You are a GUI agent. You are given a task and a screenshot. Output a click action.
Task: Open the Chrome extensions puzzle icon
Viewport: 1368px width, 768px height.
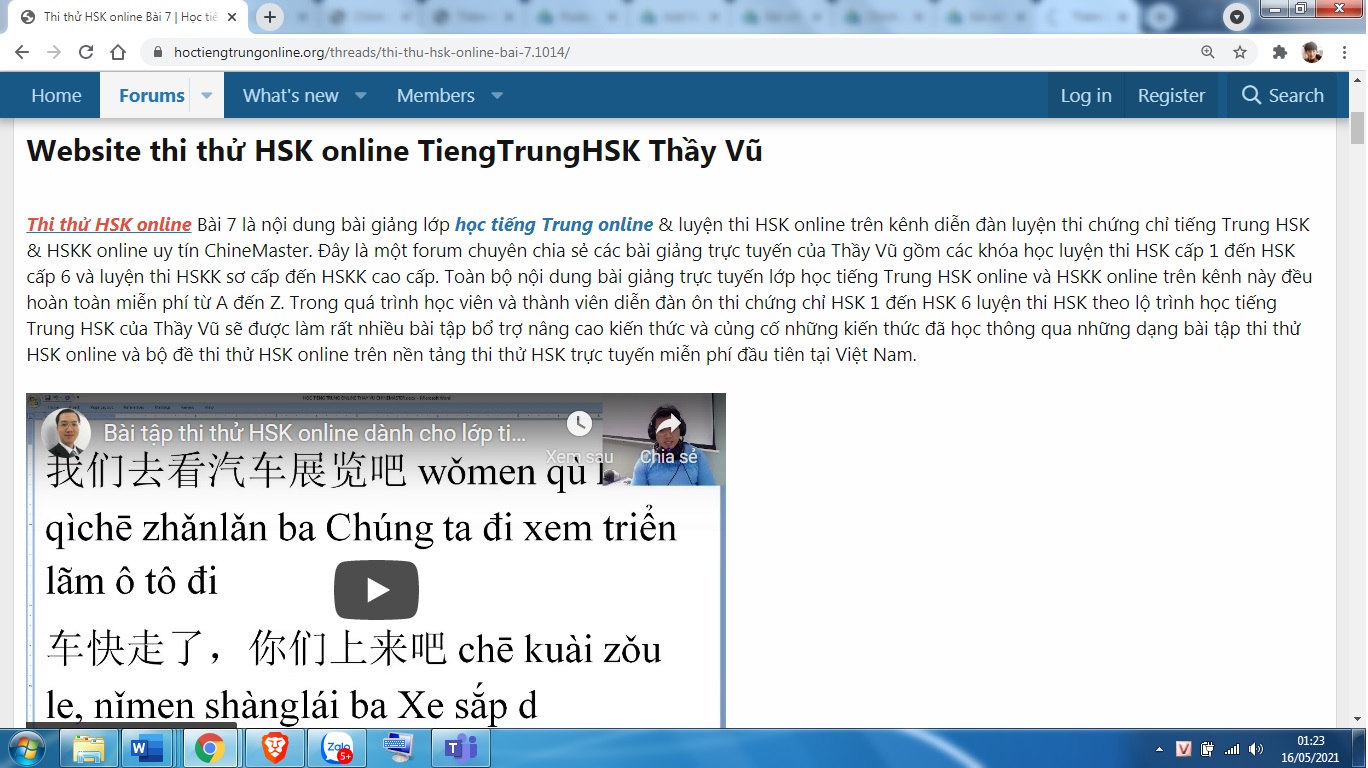click(1279, 52)
